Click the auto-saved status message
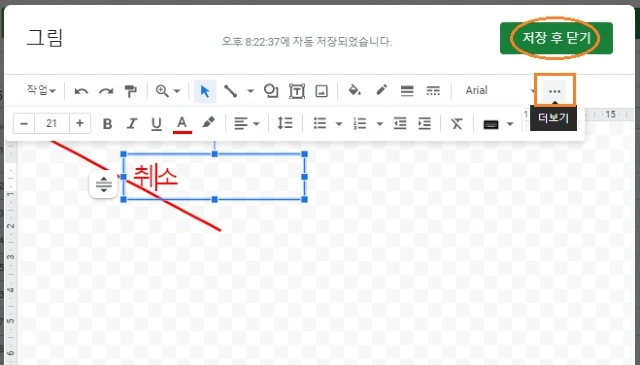640x365 pixels. 307,42
